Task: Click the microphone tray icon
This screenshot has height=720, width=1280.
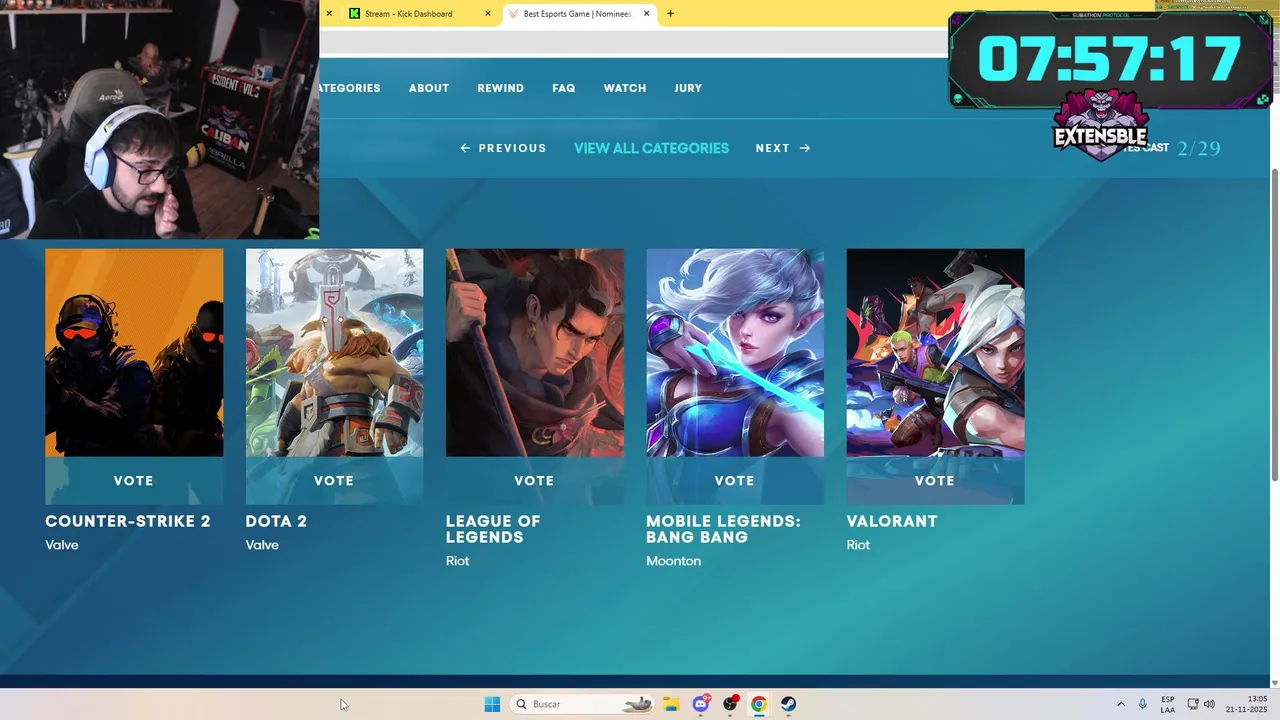Action: point(1142,704)
